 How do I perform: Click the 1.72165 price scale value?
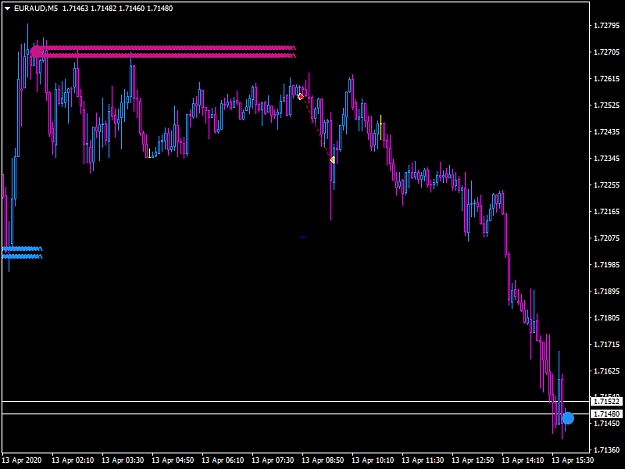tap(607, 212)
